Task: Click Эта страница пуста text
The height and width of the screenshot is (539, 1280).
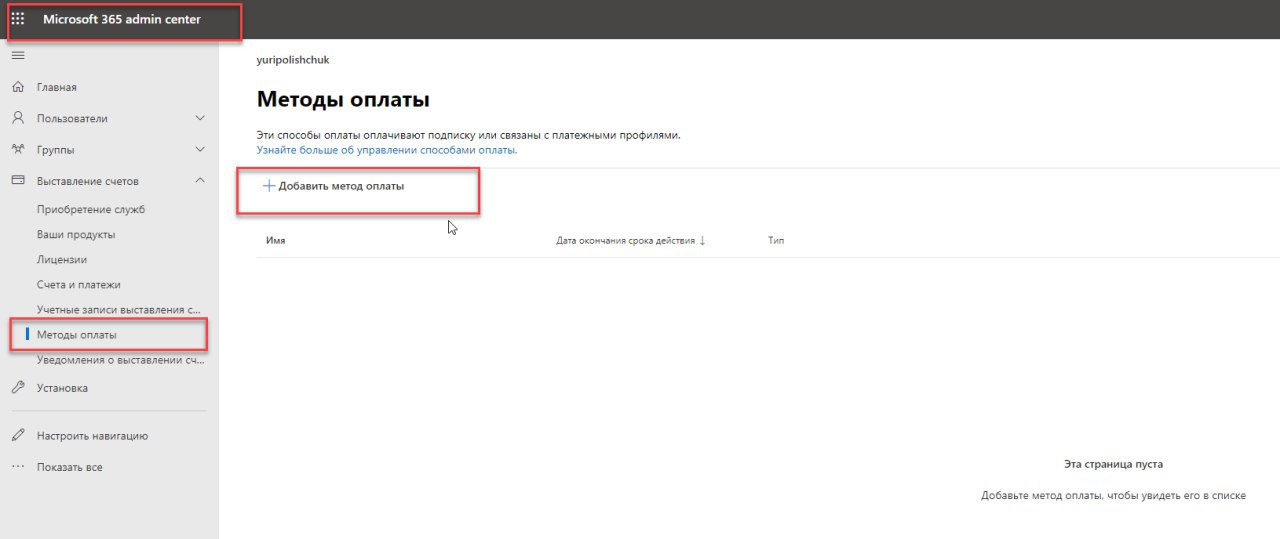Action: [x=1113, y=464]
